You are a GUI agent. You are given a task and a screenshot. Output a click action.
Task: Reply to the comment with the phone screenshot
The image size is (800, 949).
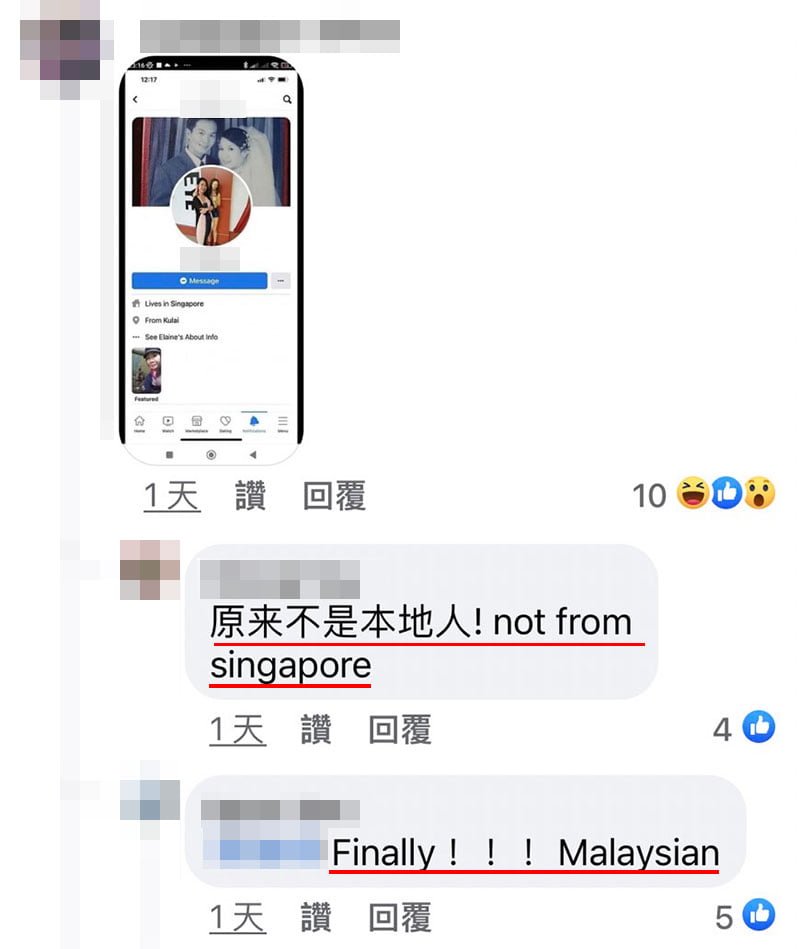[x=334, y=496]
